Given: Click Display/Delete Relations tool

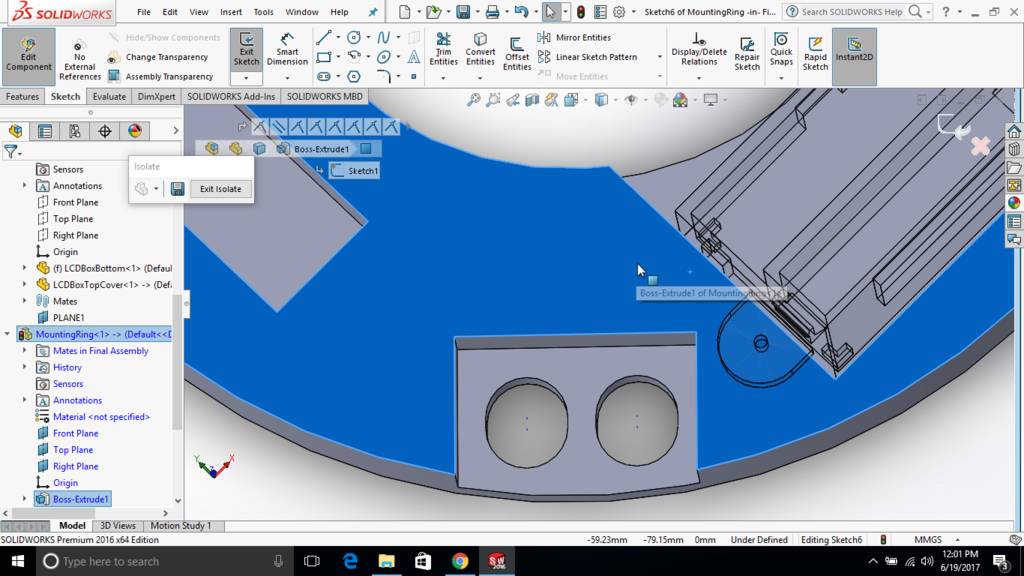Looking at the screenshot, I should (699, 50).
